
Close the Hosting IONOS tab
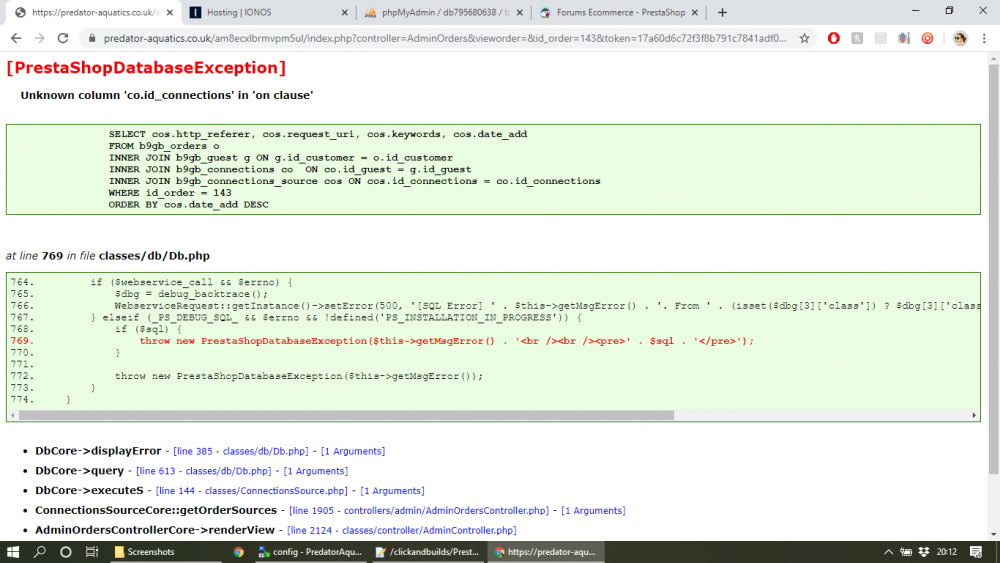(x=344, y=12)
